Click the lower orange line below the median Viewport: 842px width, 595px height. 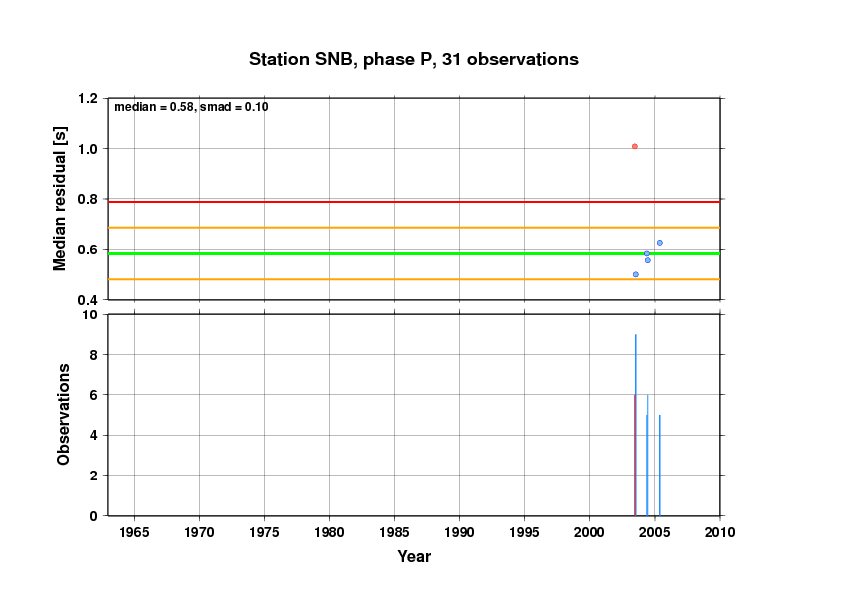click(413, 279)
